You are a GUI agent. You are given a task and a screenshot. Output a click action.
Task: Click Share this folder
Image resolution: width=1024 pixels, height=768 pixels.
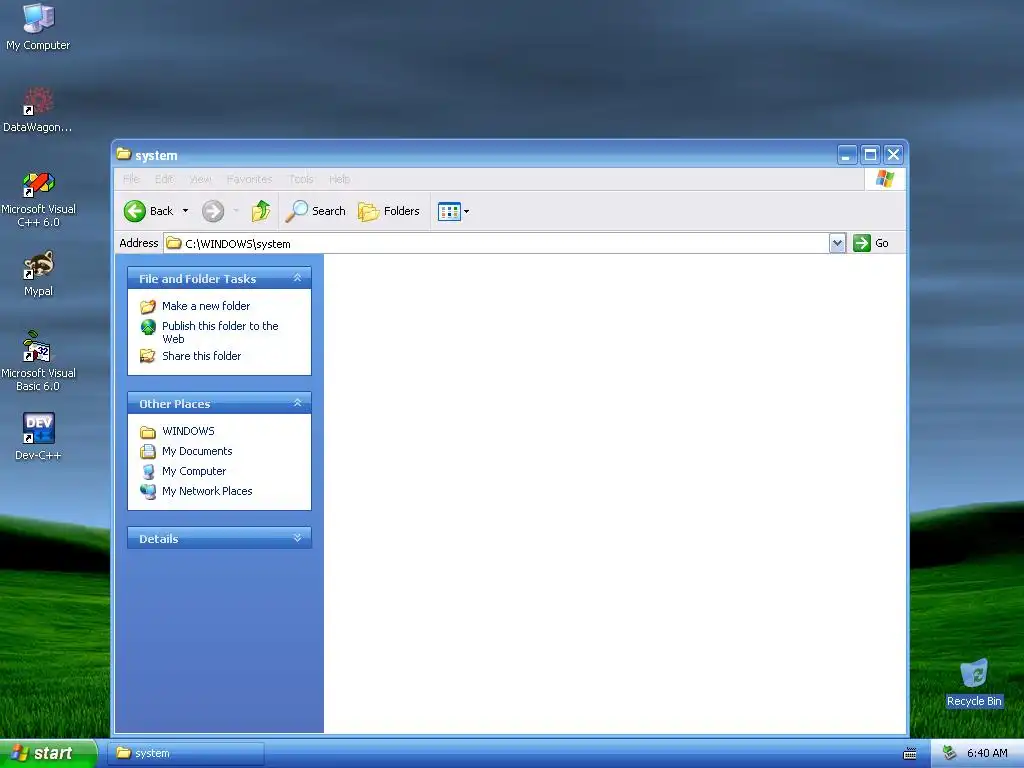point(190,356)
